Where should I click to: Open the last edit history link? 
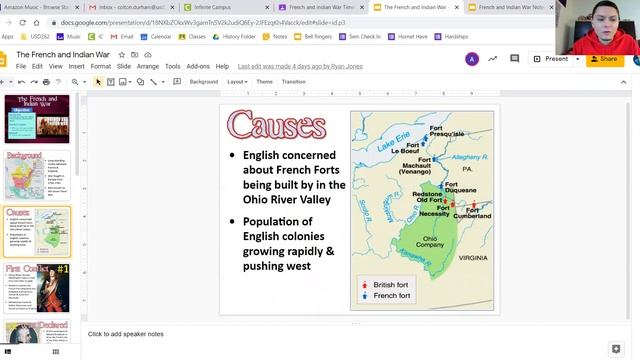[300, 67]
